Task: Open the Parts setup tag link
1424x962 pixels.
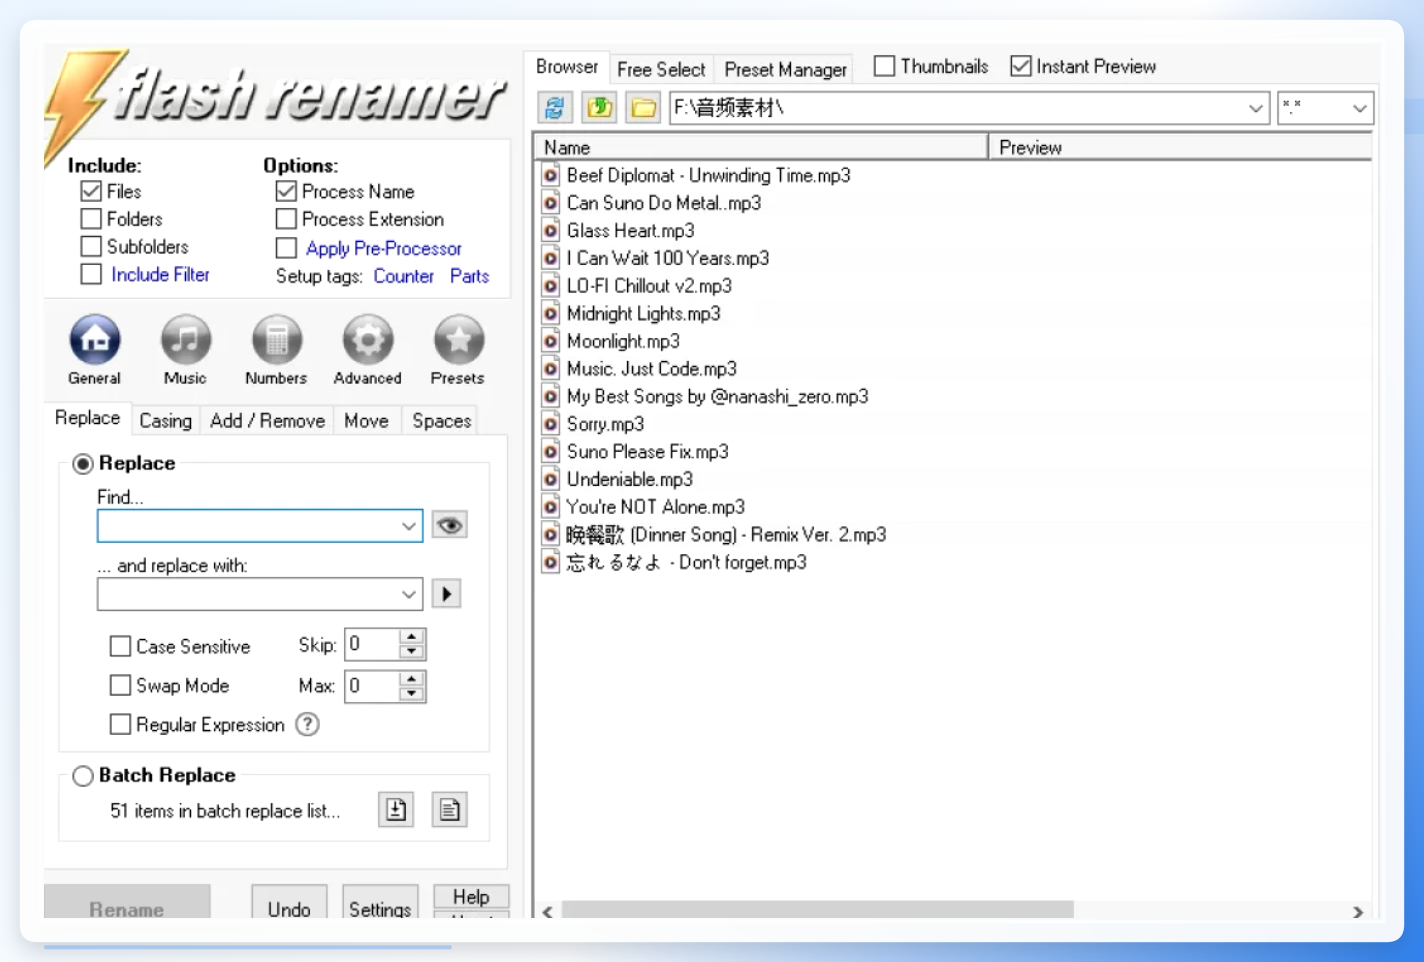Action: click(x=469, y=276)
